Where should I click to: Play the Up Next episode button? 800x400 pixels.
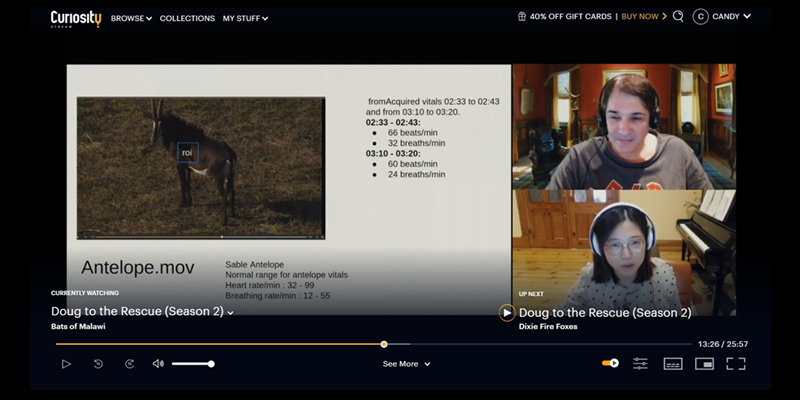507,313
